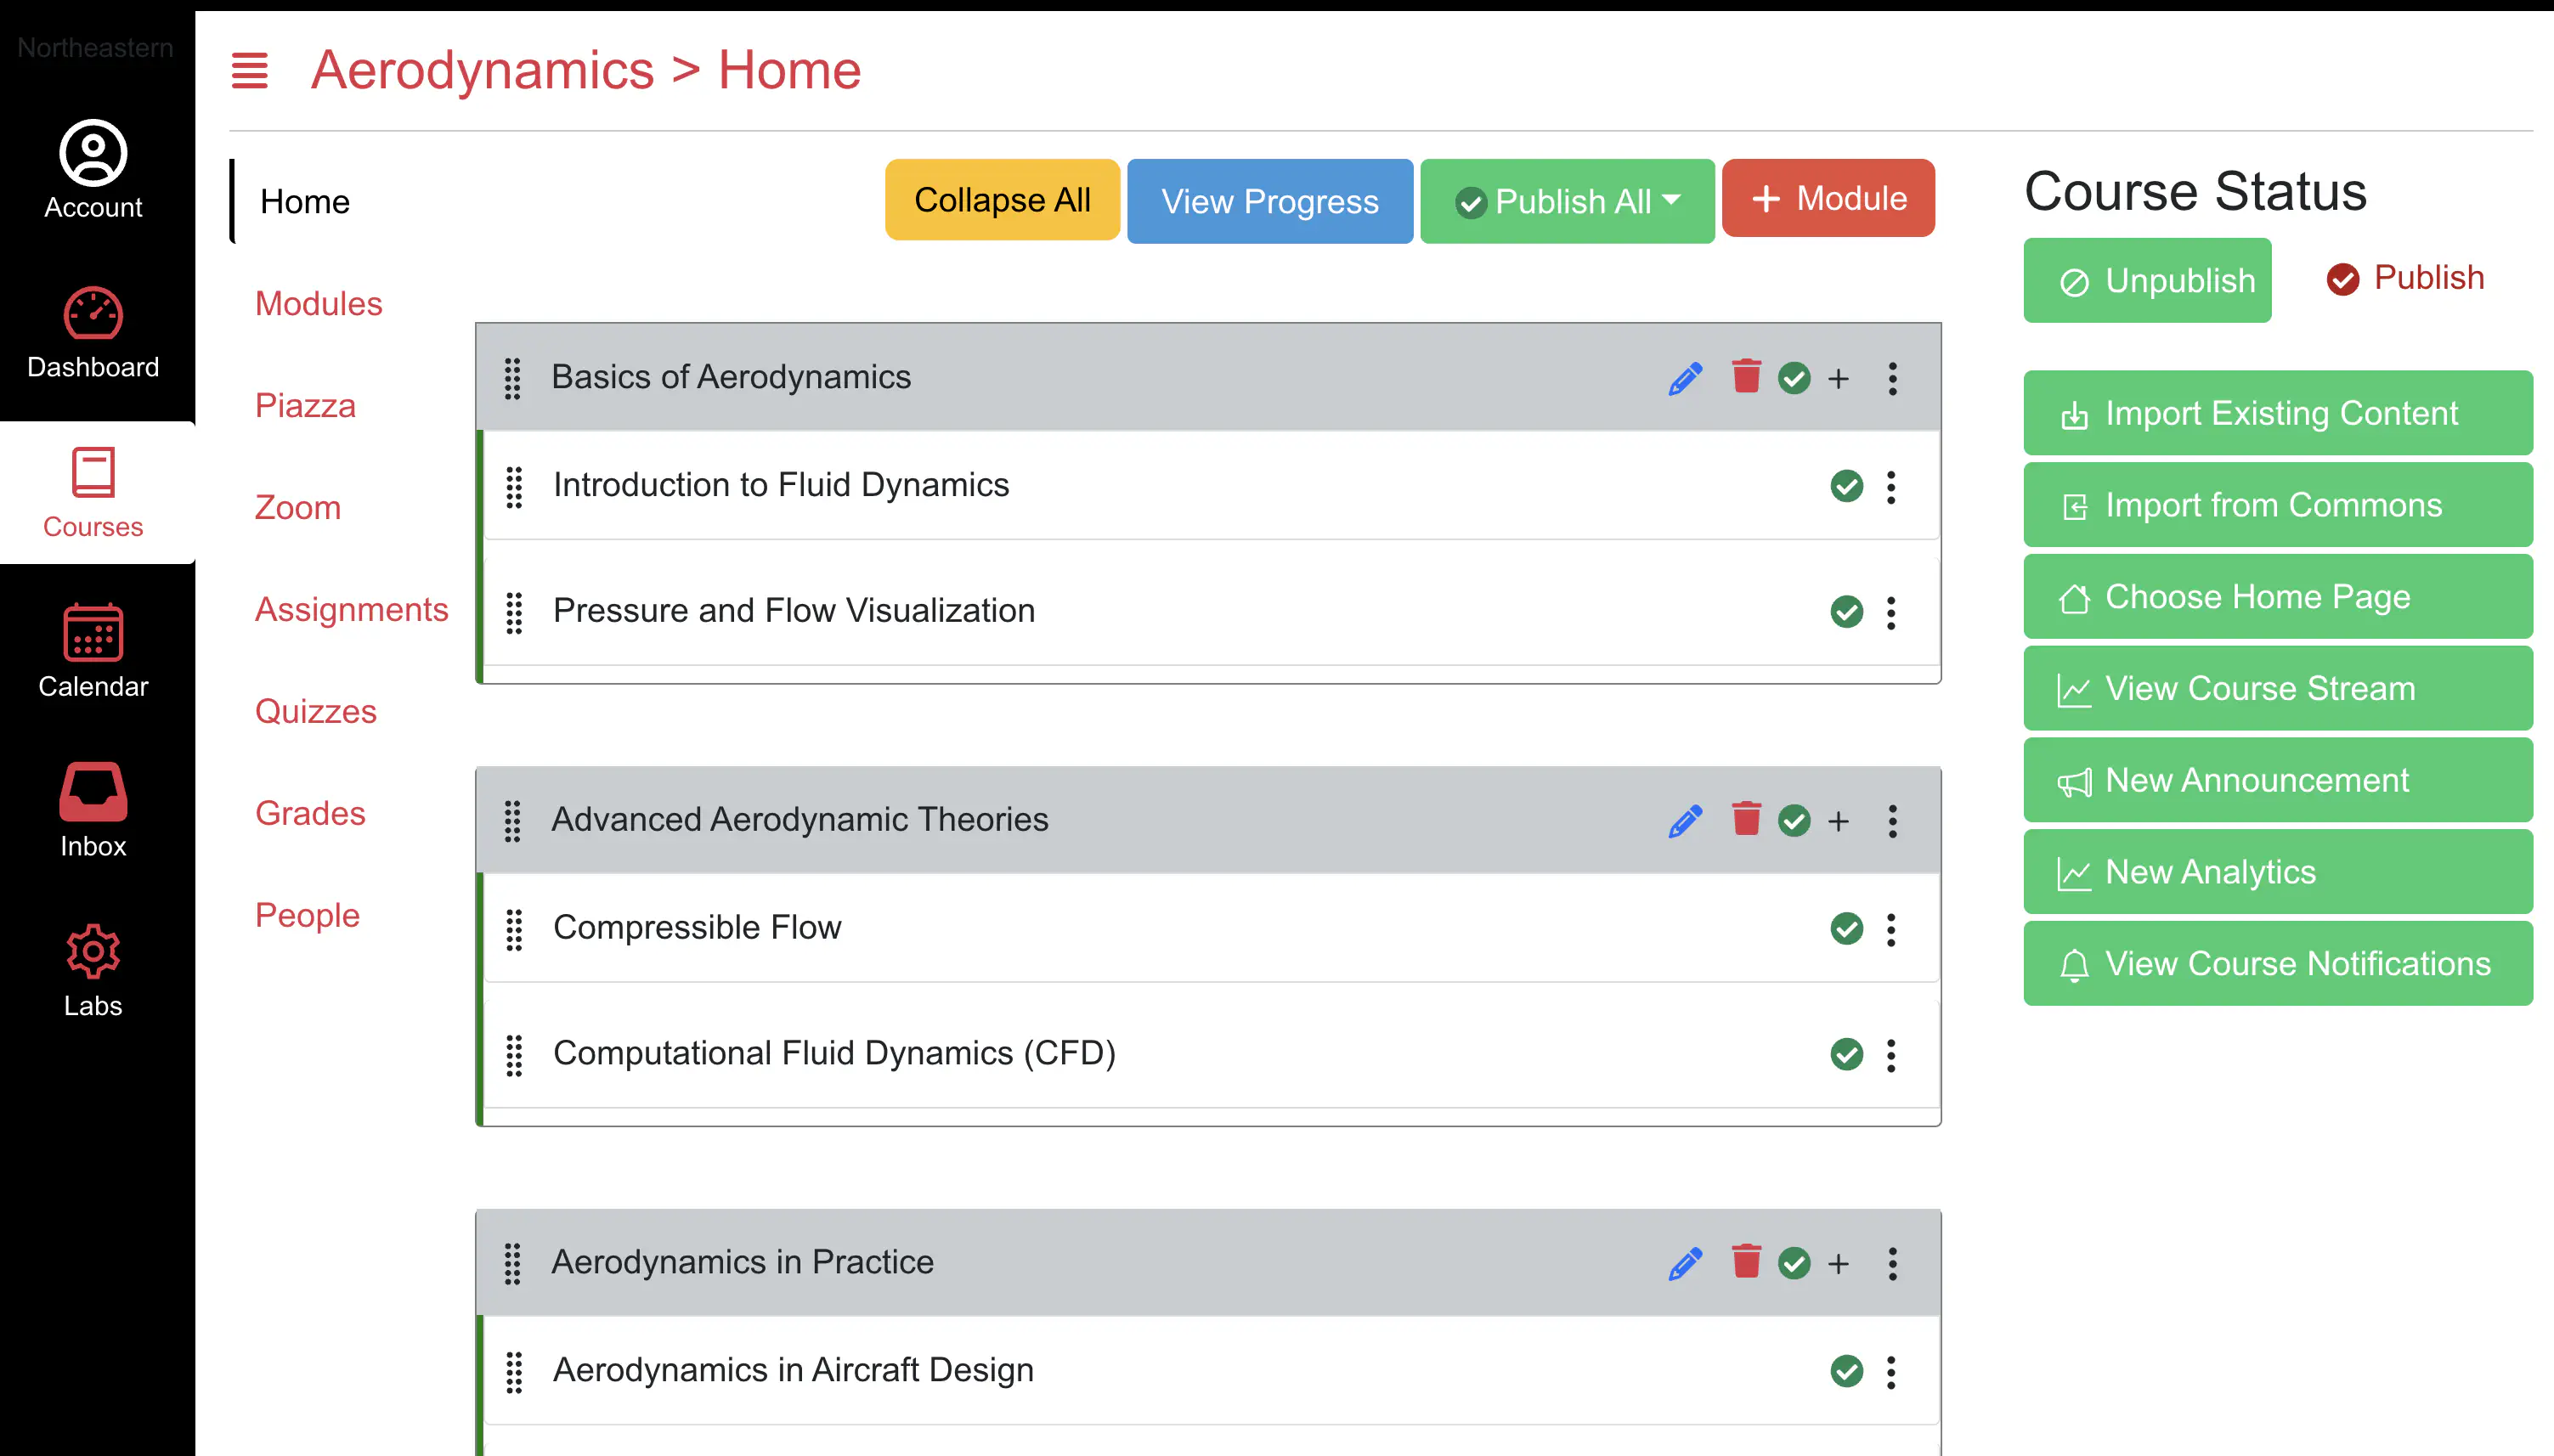
Task: Toggle published check on Basics of Aerodynamics module
Action: click(x=1794, y=378)
